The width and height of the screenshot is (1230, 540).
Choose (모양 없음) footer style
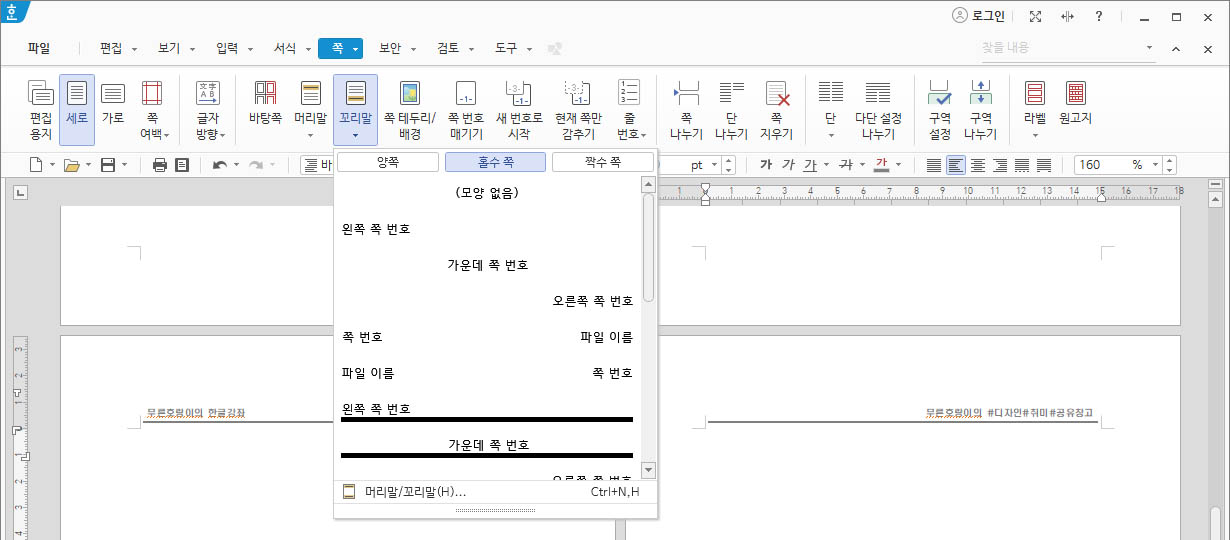487,193
